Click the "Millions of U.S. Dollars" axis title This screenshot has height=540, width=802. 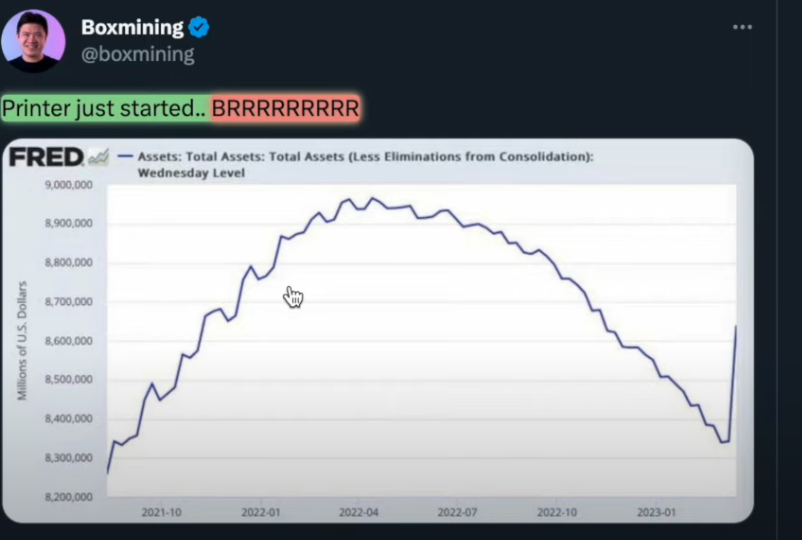22,341
